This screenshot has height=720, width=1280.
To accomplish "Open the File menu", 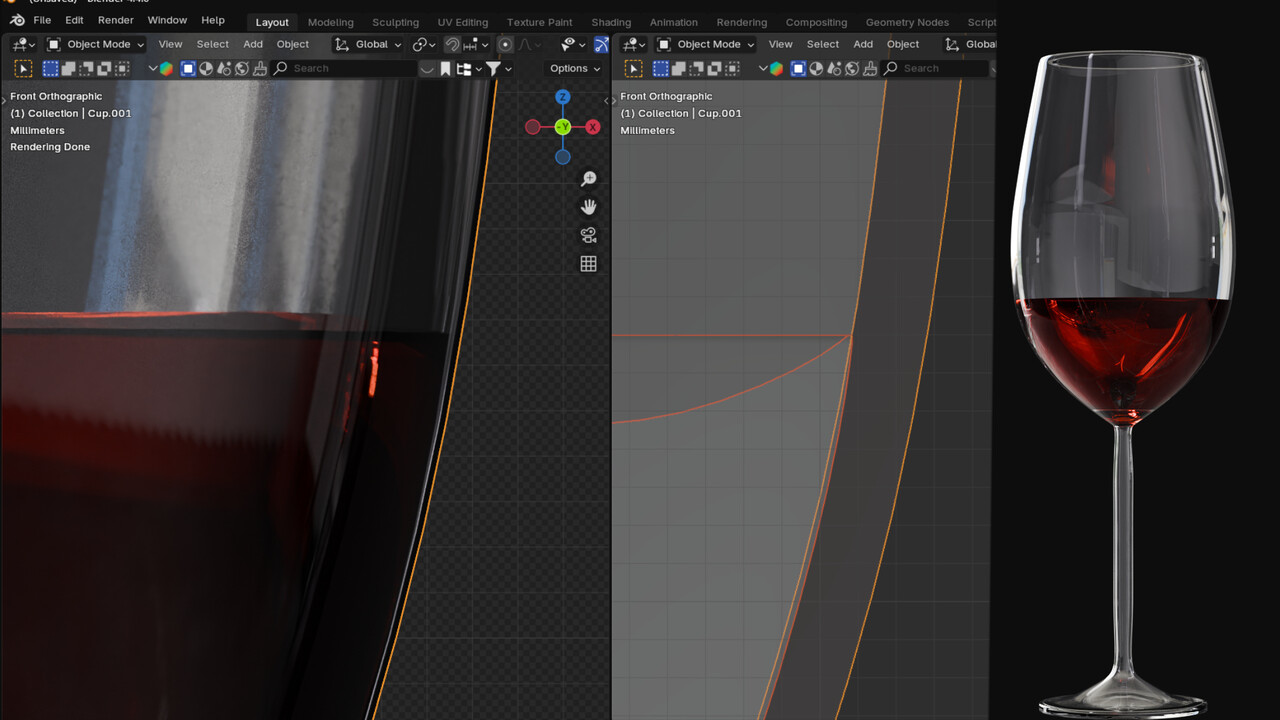I will click(42, 20).
